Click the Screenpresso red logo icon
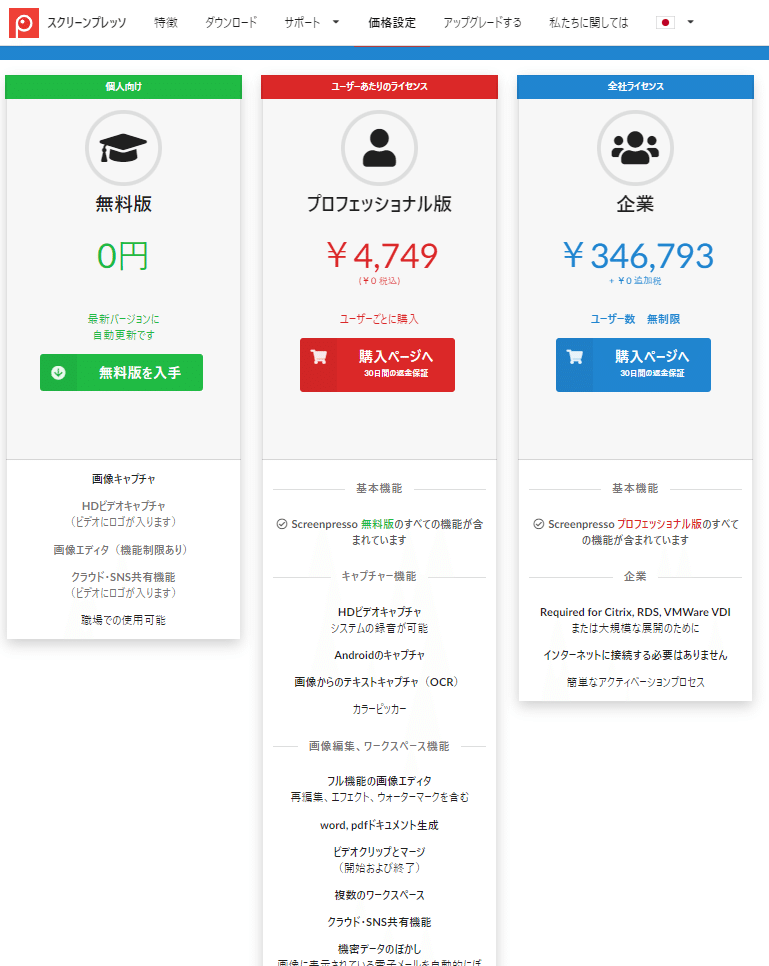Viewport: 769px width, 966px height. click(x=23, y=23)
